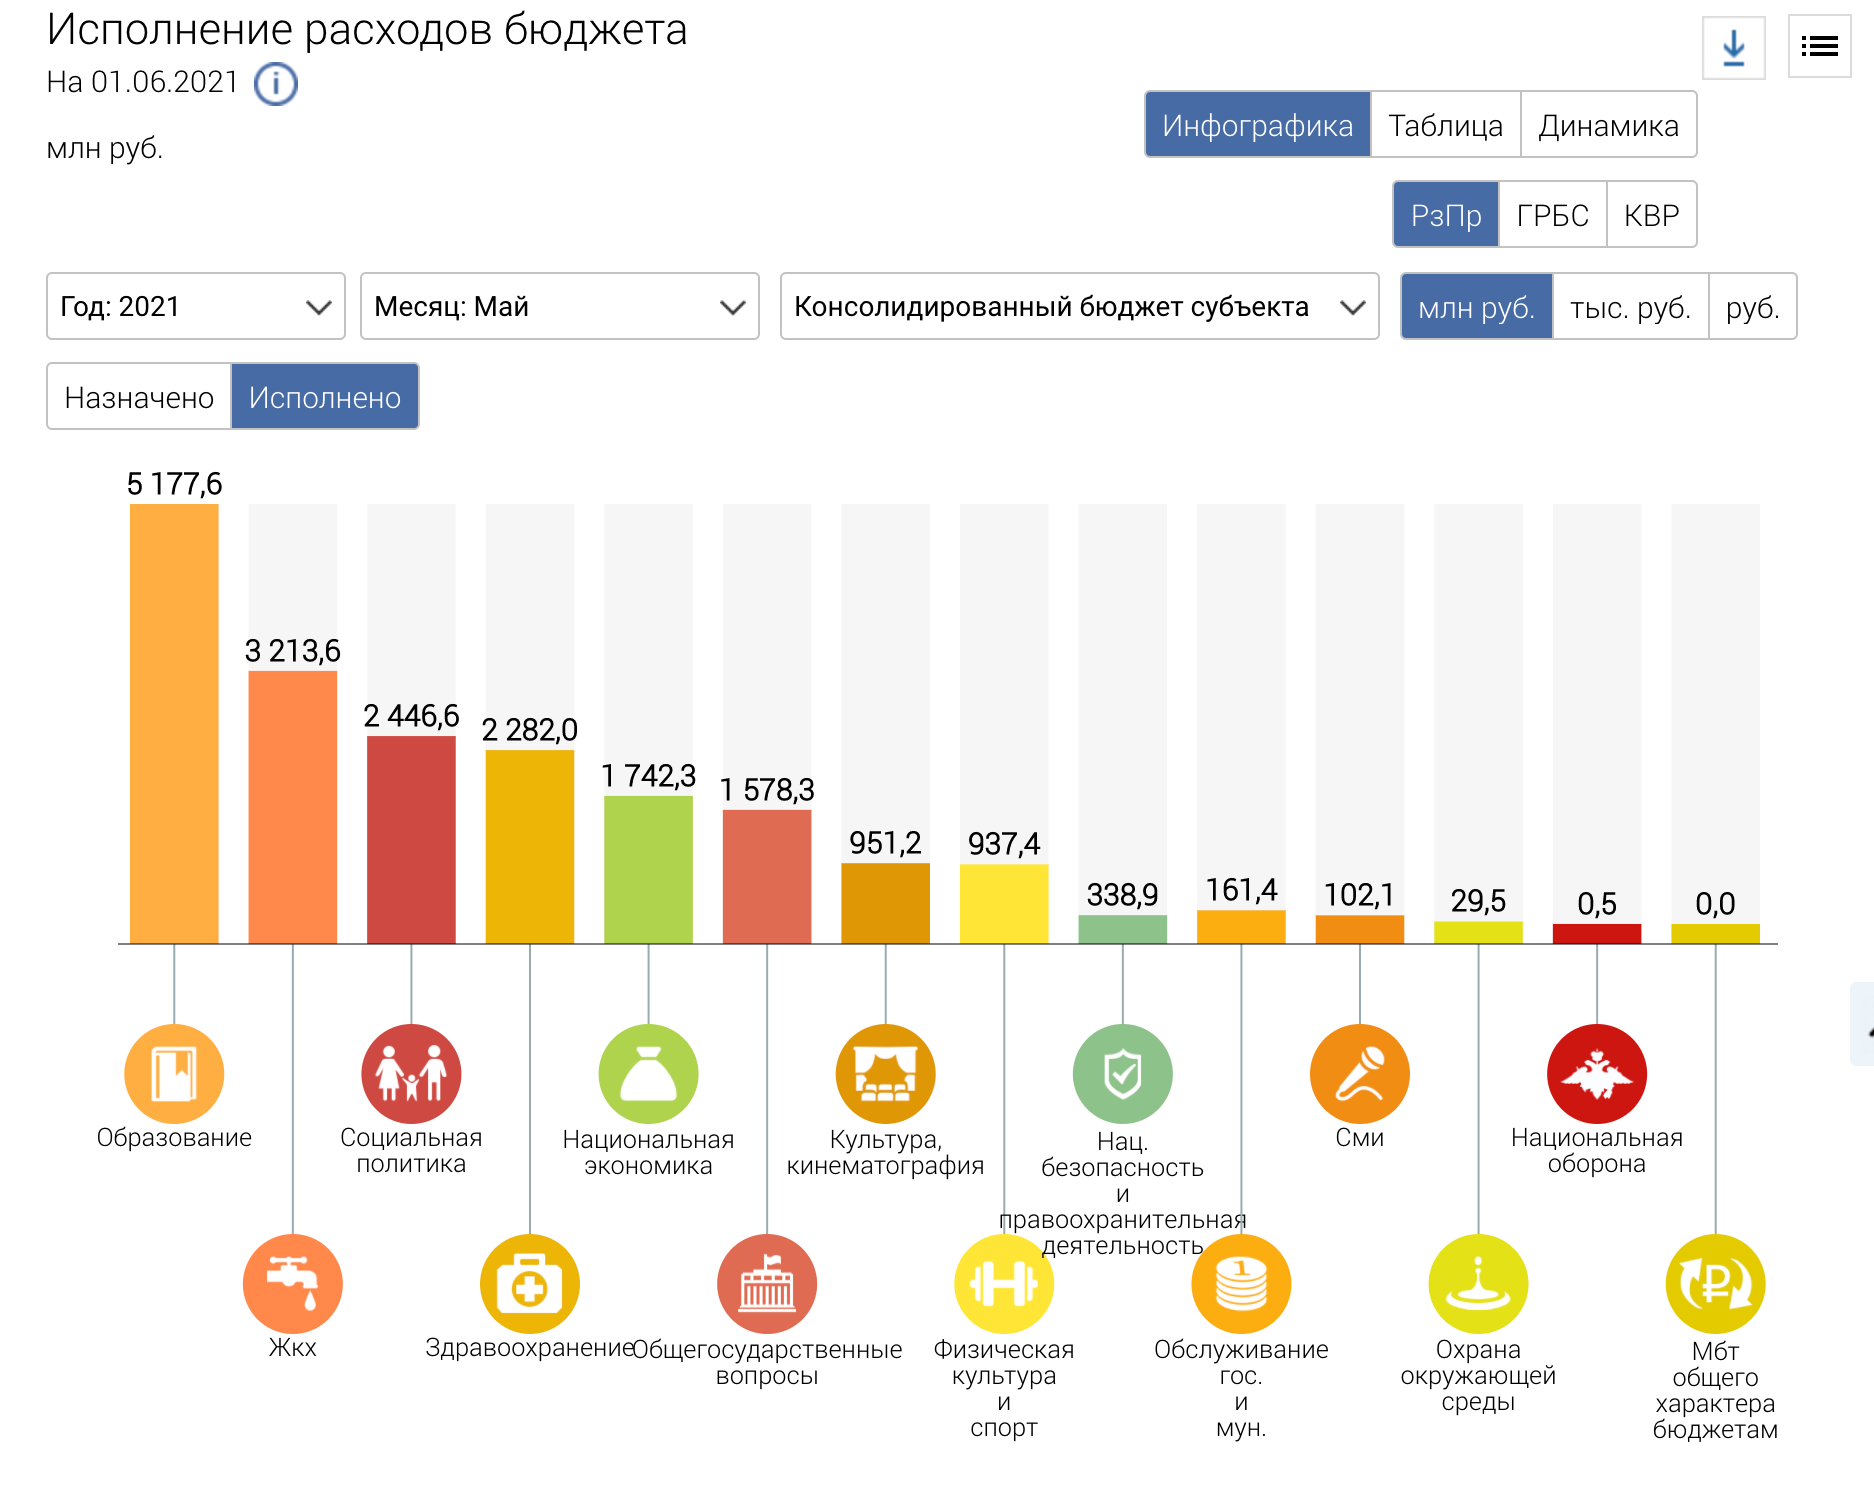This screenshot has height=1488, width=1874.
Task: Click the Здравоохранение bar of 2 282,0
Action: point(530,847)
